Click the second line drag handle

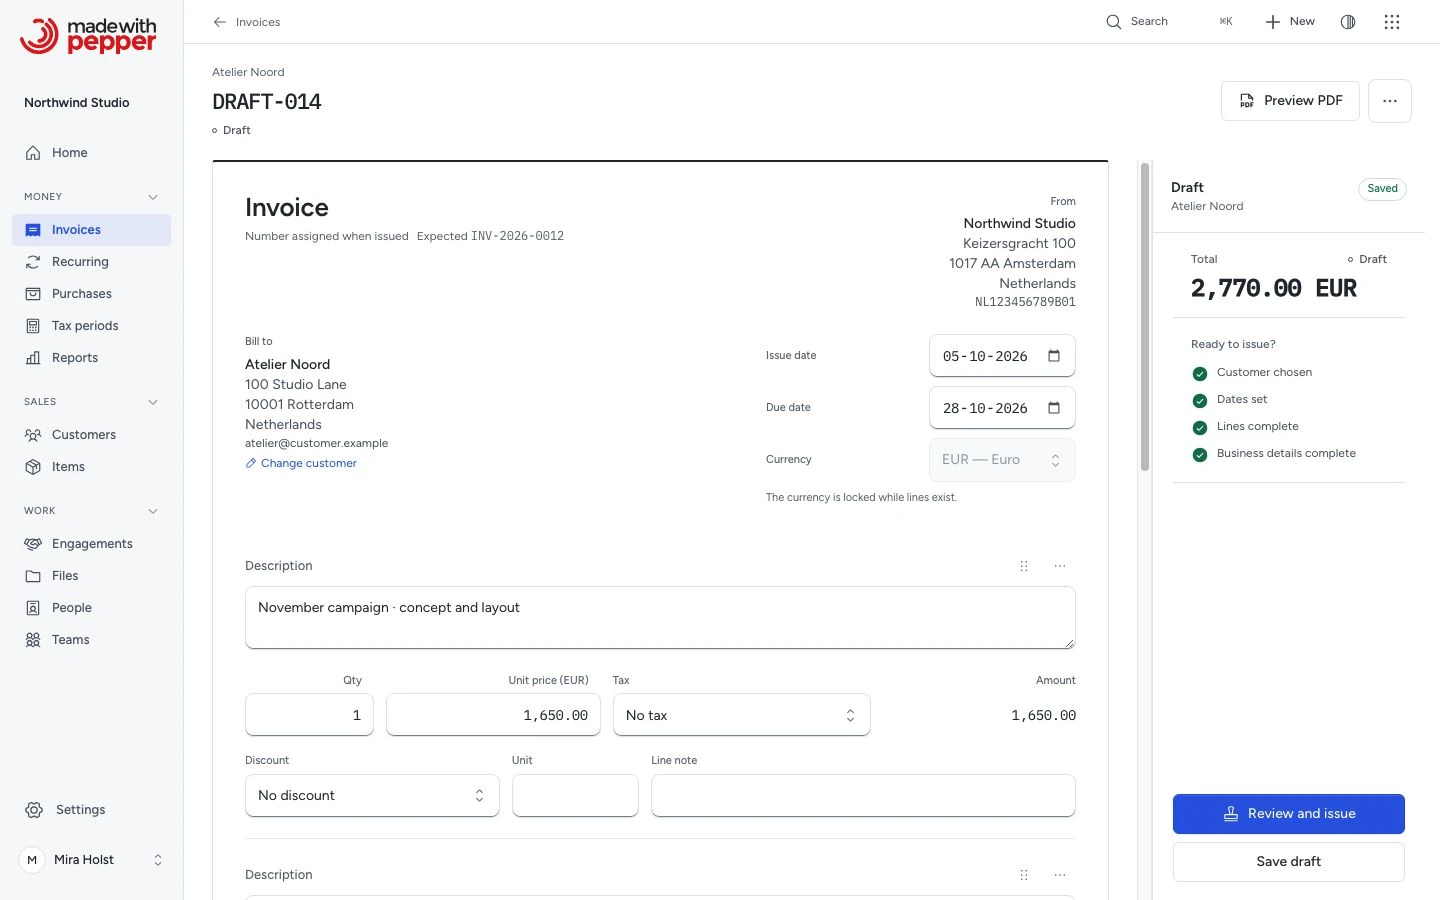pyautogui.click(x=1024, y=875)
